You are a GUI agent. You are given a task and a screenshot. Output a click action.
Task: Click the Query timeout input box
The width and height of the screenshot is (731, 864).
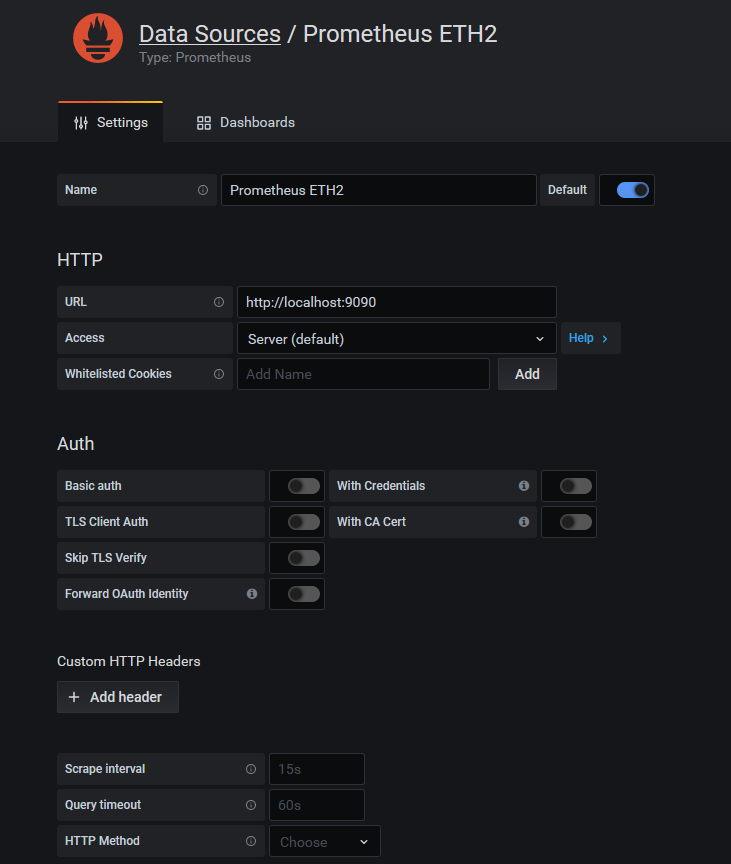pos(317,805)
